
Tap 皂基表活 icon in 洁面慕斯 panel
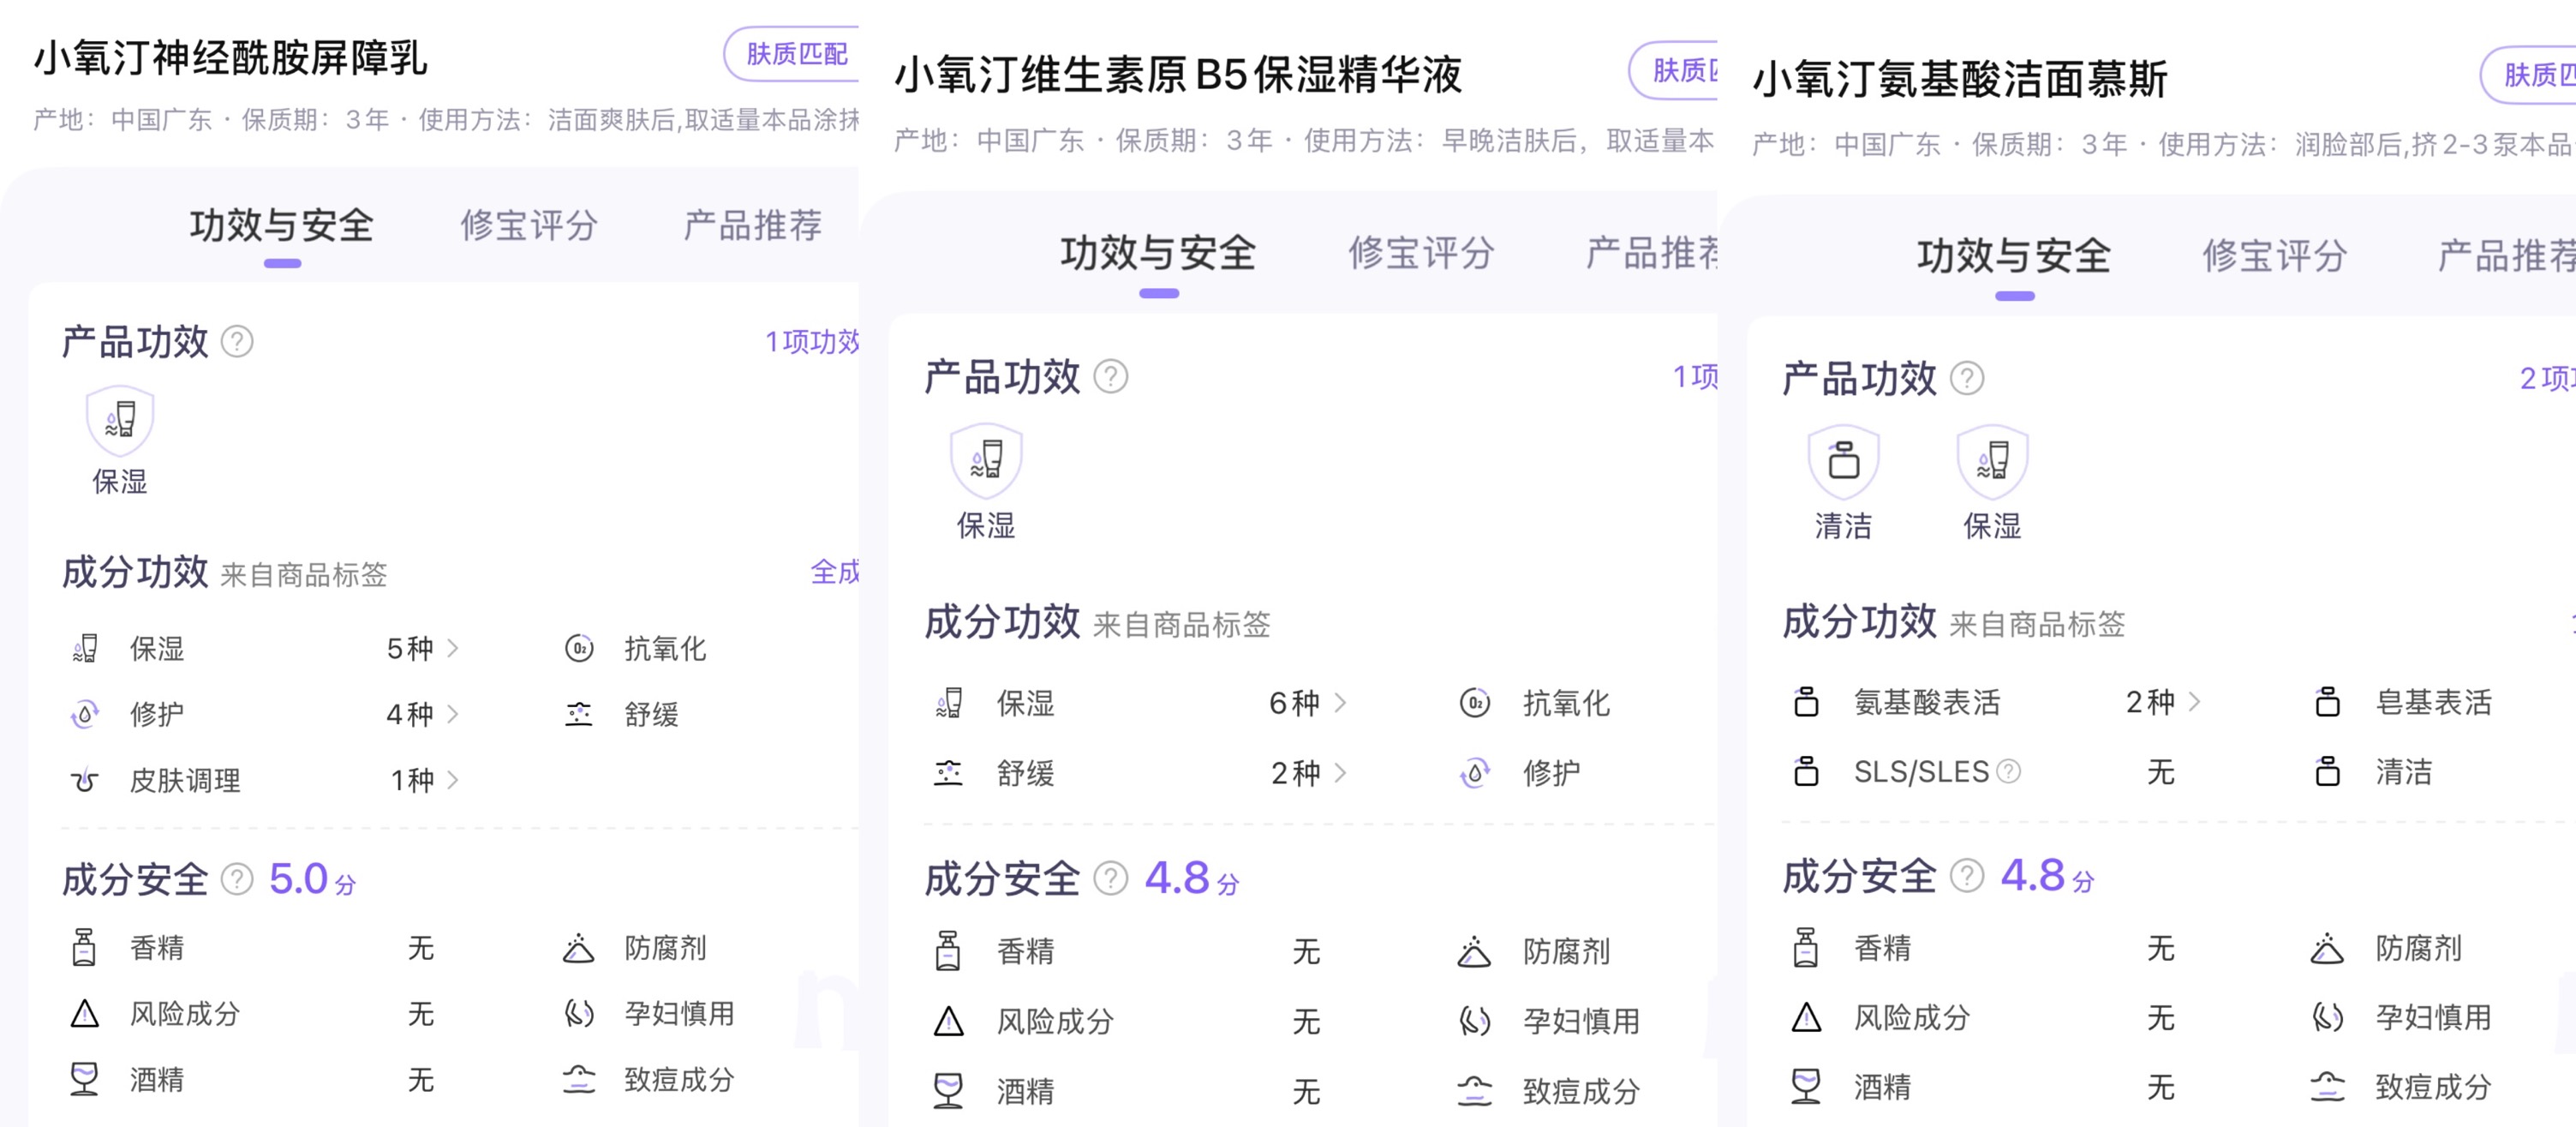tap(2327, 702)
